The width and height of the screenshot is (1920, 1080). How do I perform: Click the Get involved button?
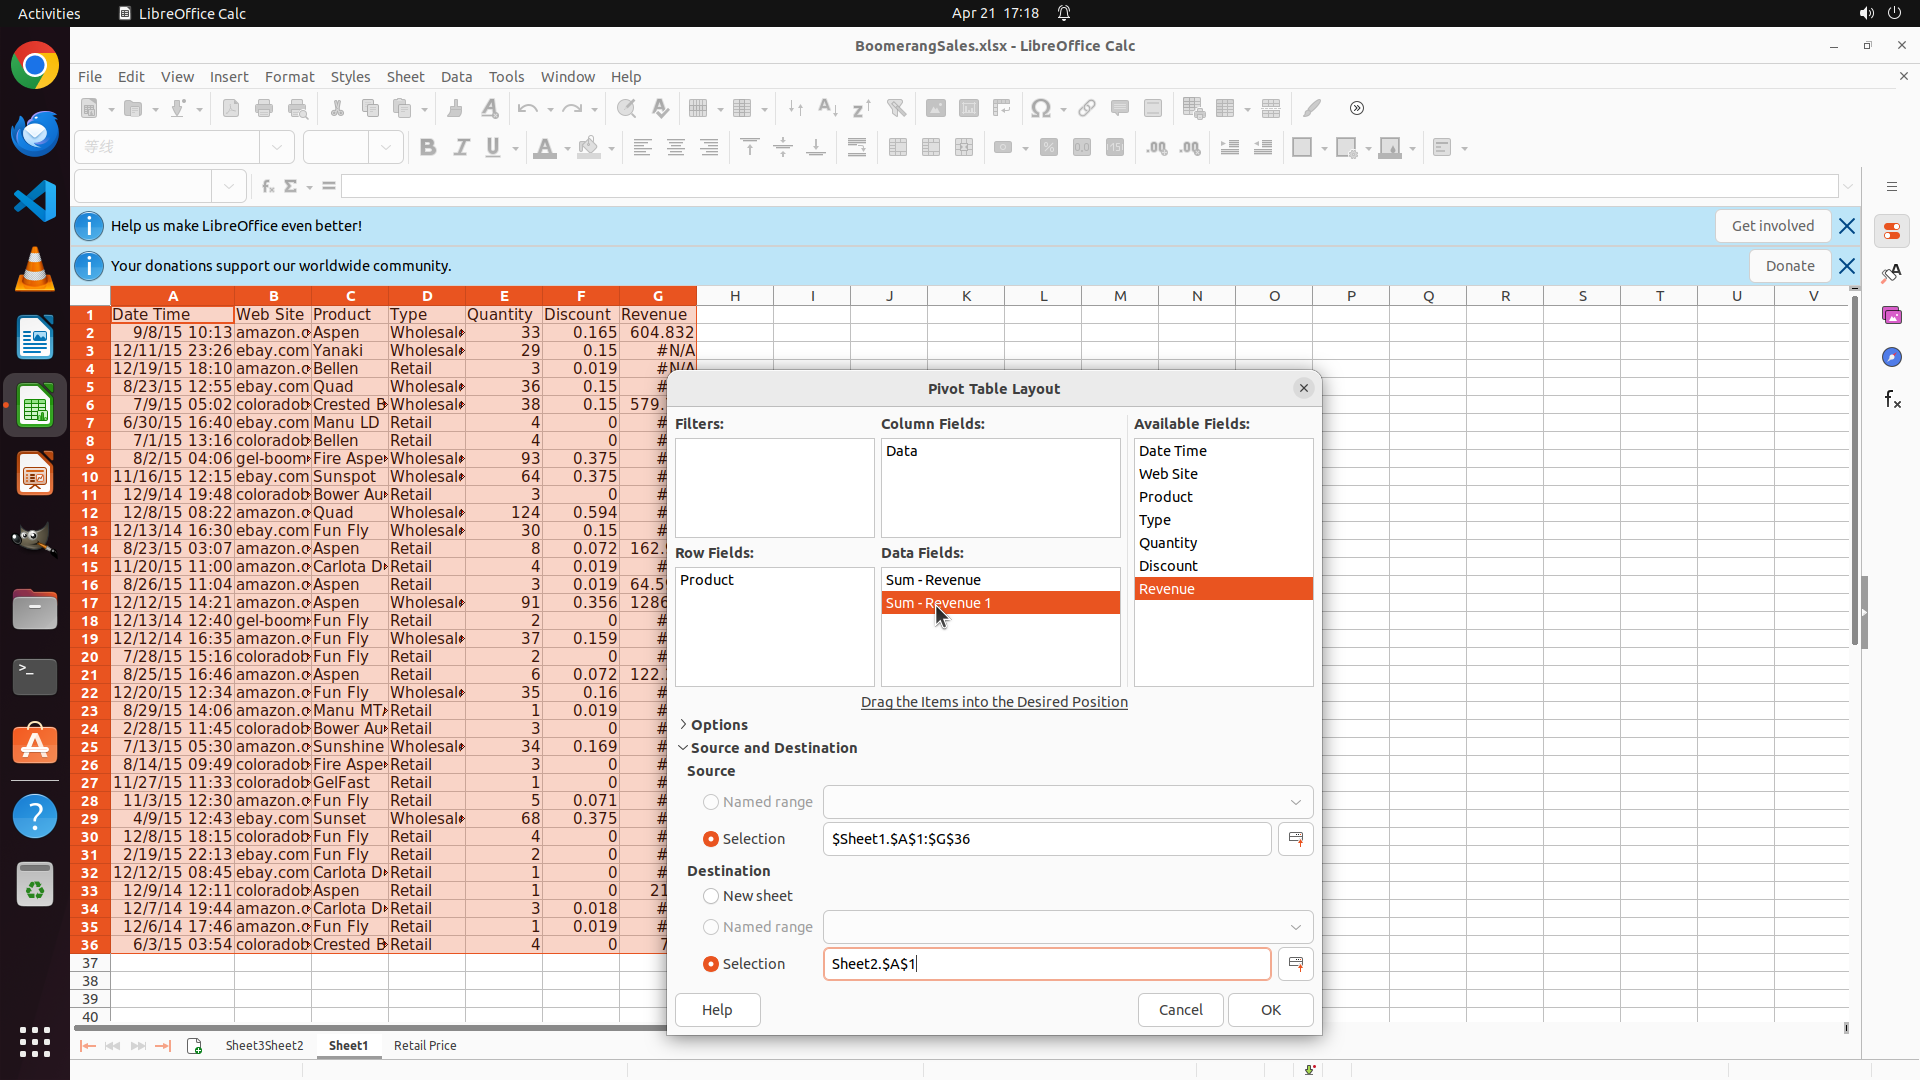(x=1772, y=226)
